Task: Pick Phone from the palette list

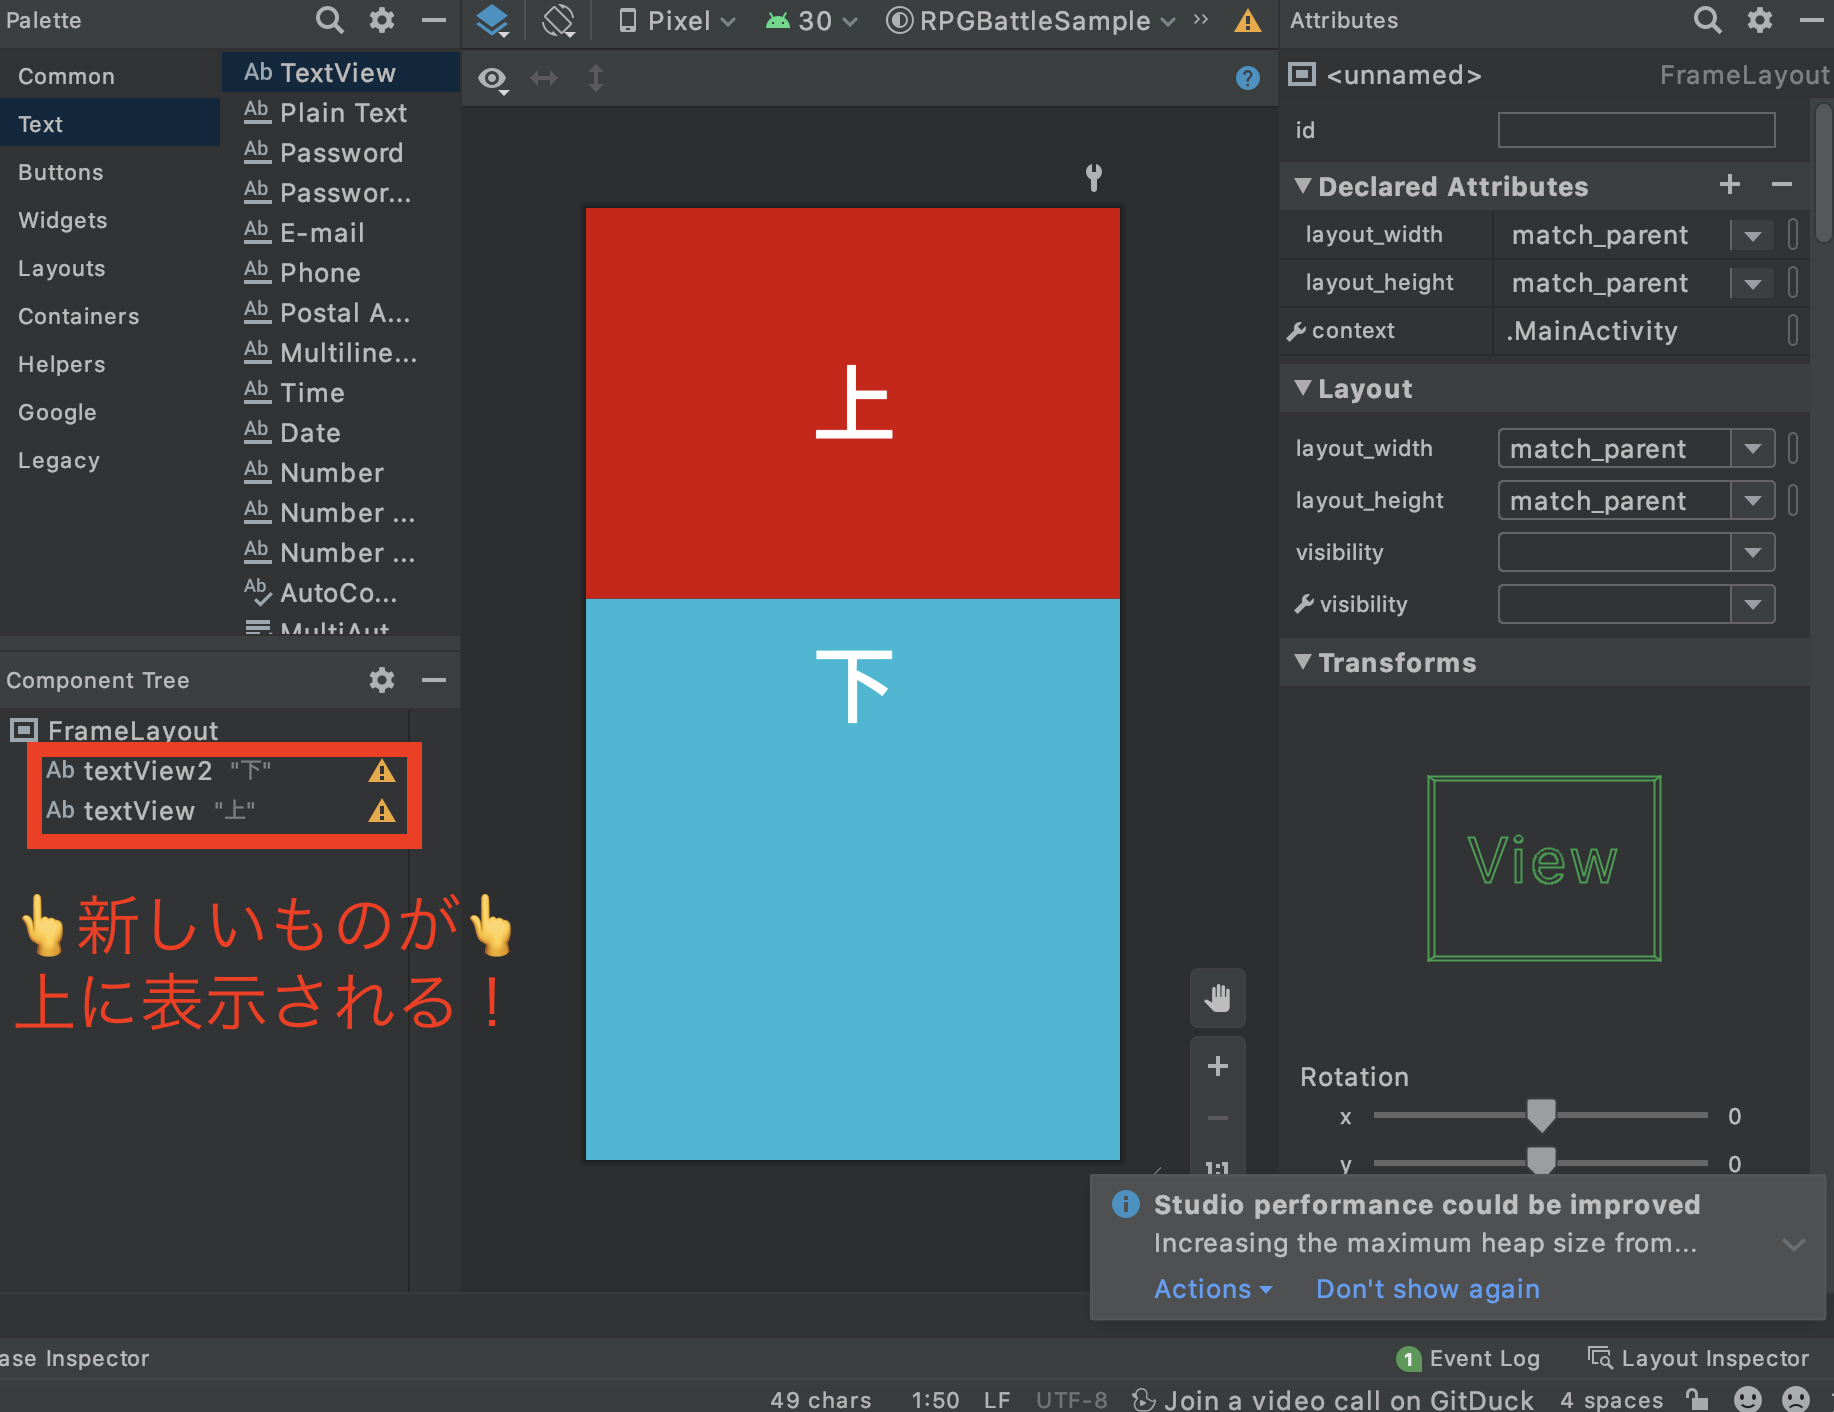Action: click(340, 272)
